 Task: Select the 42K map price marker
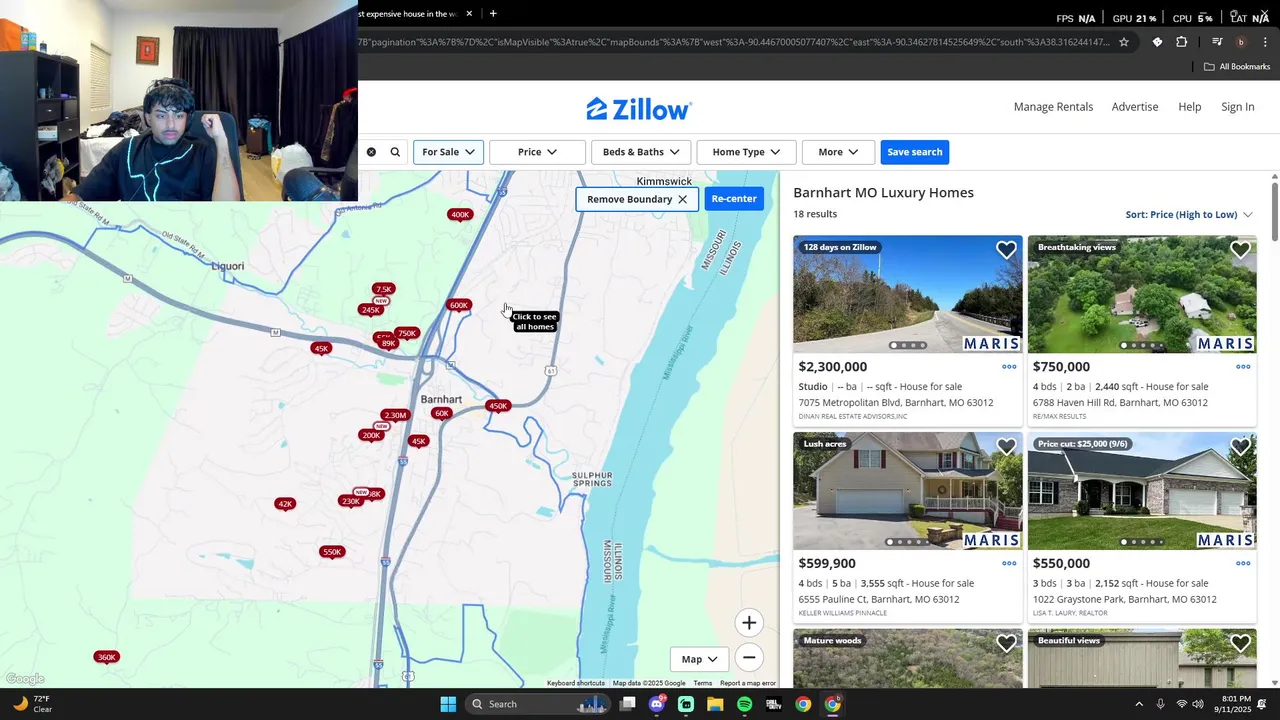click(x=285, y=504)
